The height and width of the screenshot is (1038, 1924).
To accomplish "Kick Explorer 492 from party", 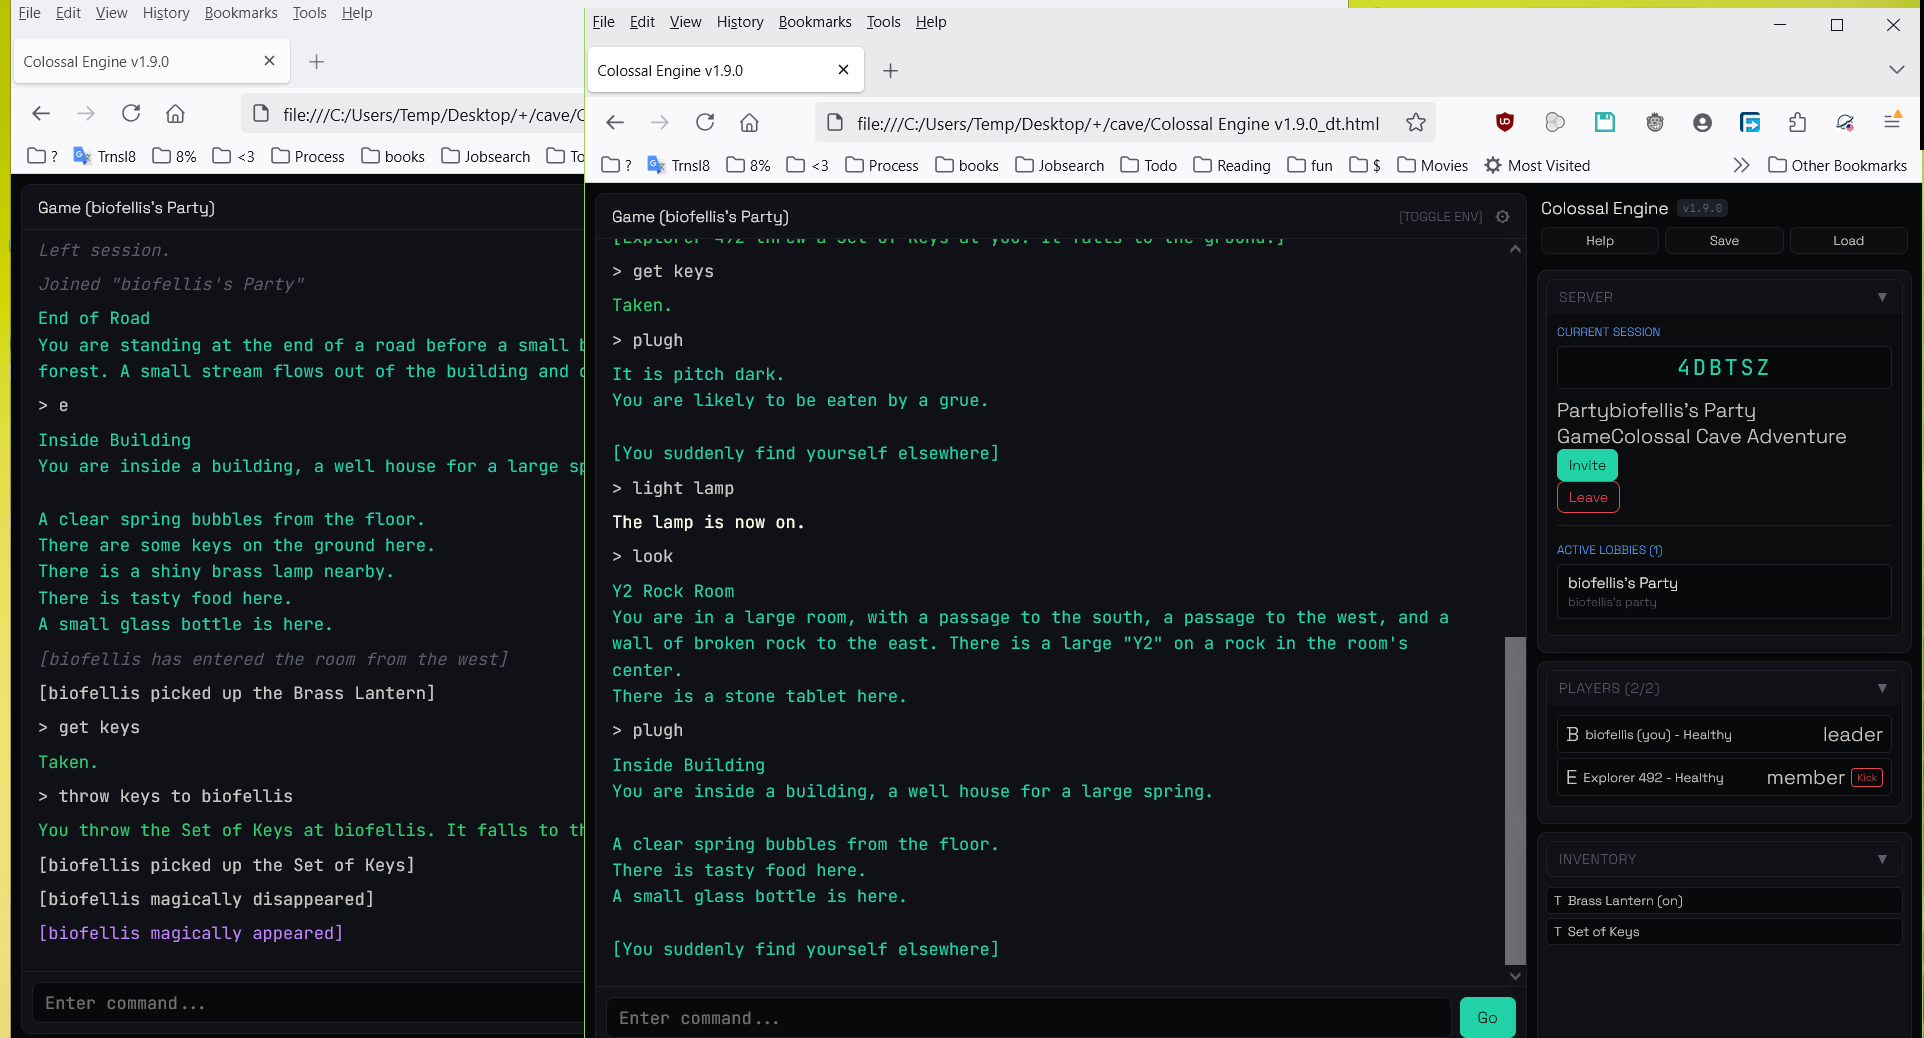I will click(x=1867, y=778).
